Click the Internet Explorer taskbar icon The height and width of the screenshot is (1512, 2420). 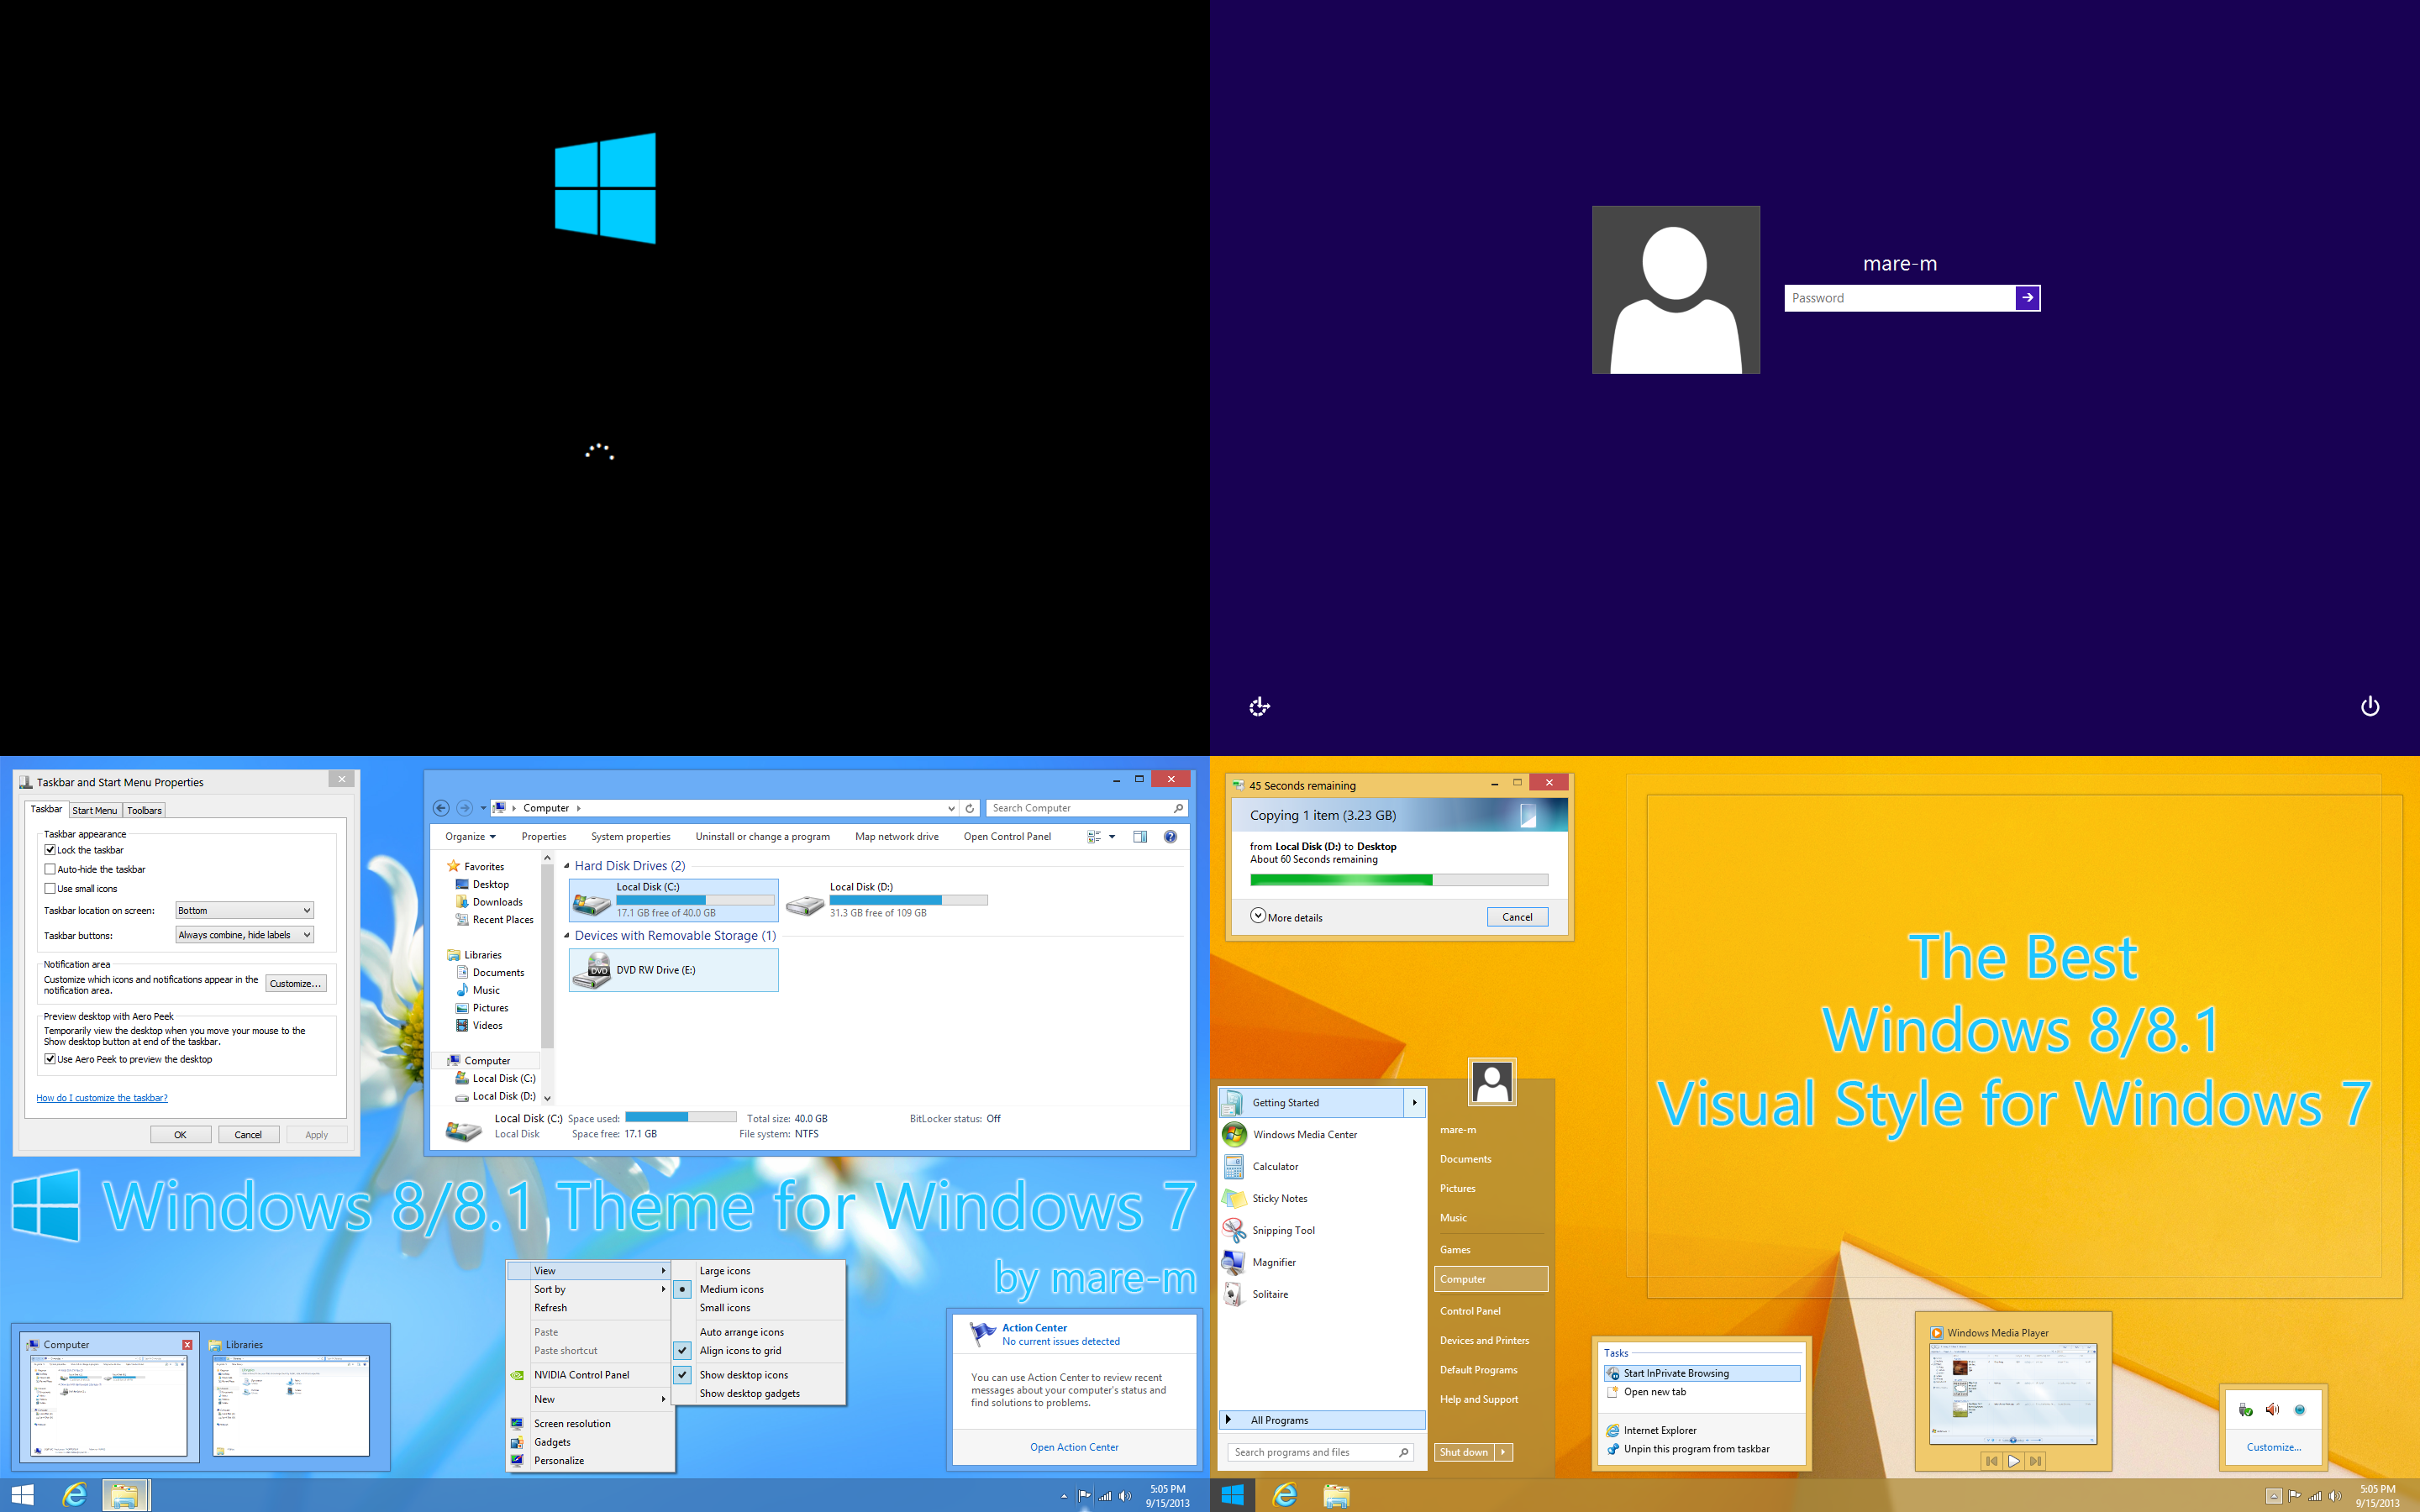click(75, 1494)
